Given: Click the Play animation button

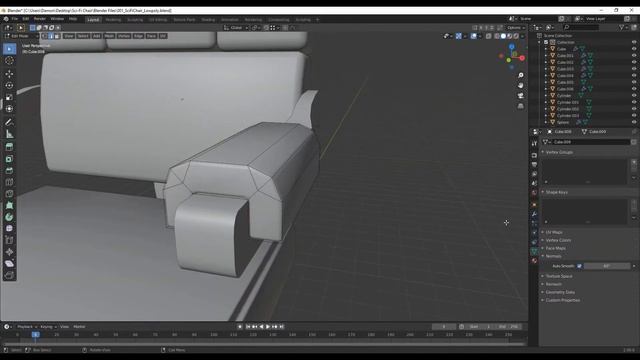Looking at the screenshot, I should [x=268, y=327].
